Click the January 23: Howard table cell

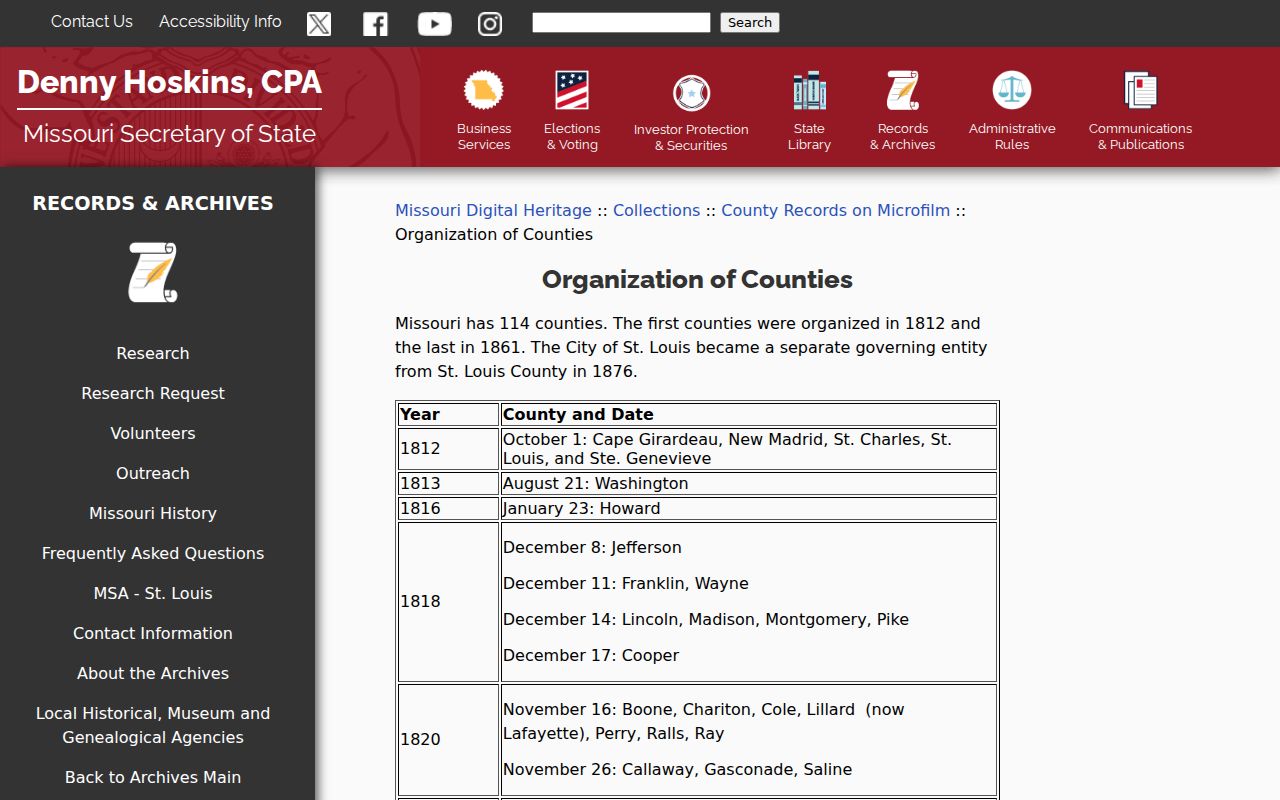pyautogui.click(x=748, y=508)
